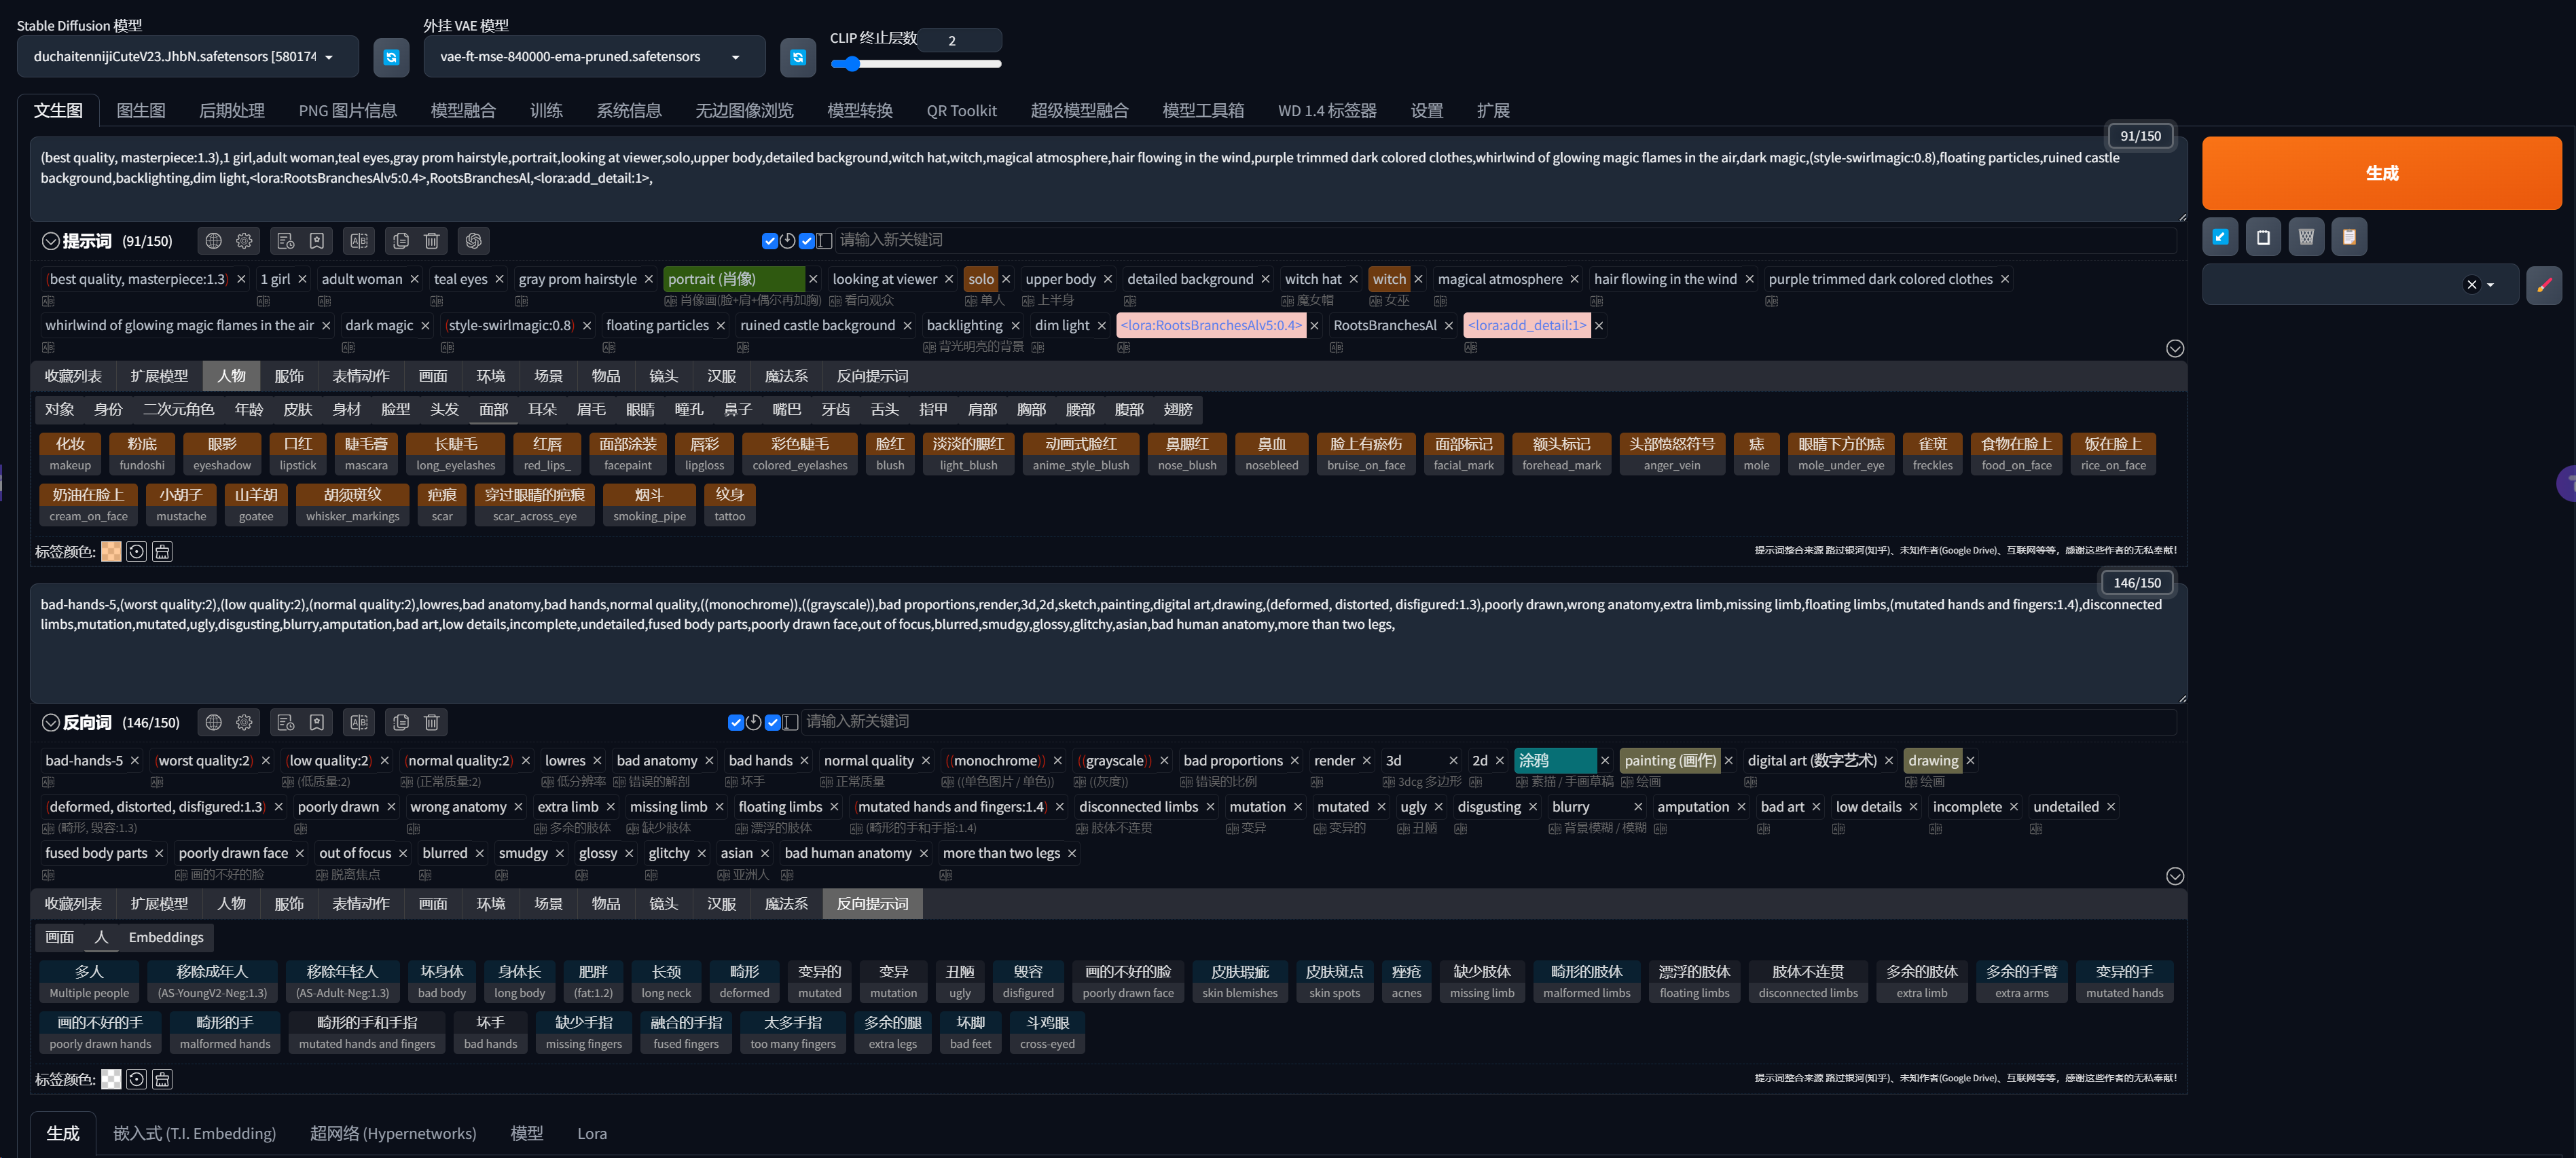Add 'extra arms' 多余的手臂 negative tag
This screenshot has width=2576, height=1158.
(x=2022, y=981)
